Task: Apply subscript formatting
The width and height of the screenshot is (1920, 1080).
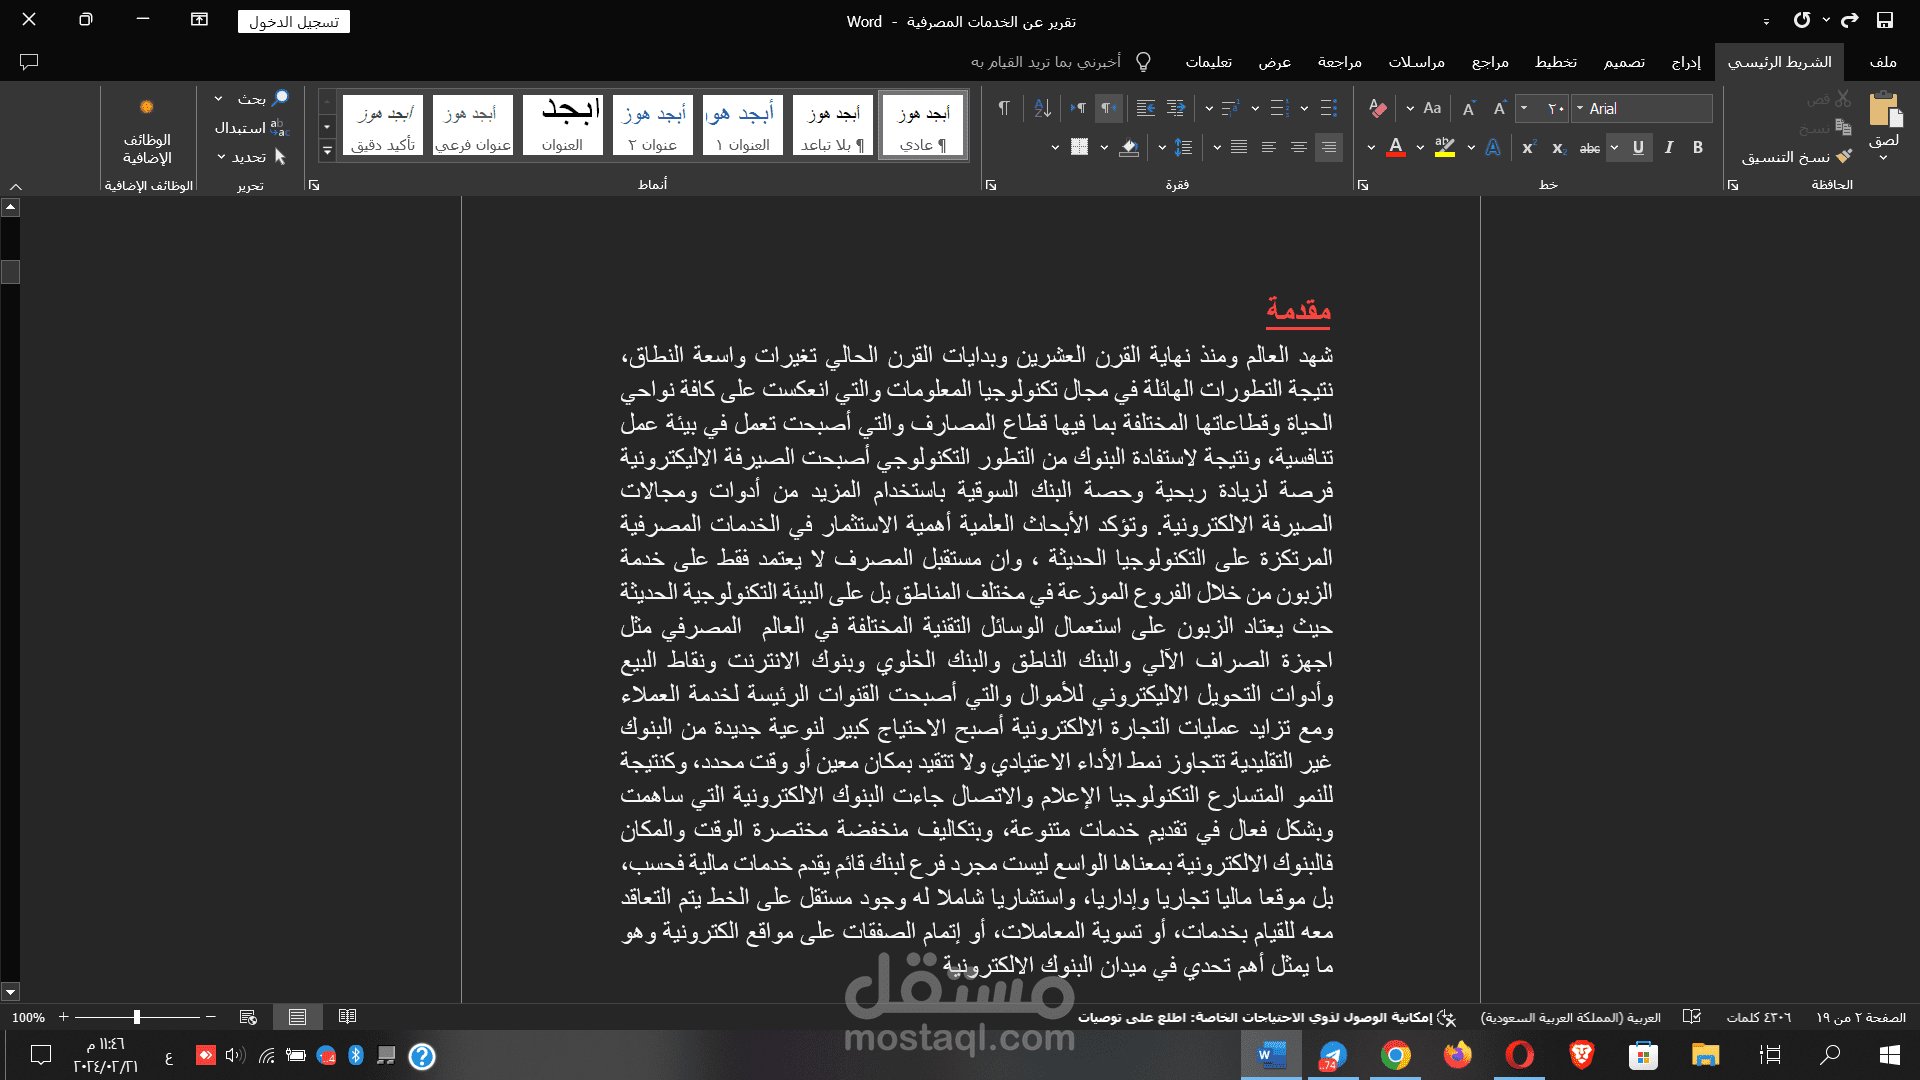Action: (x=1559, y=148)
